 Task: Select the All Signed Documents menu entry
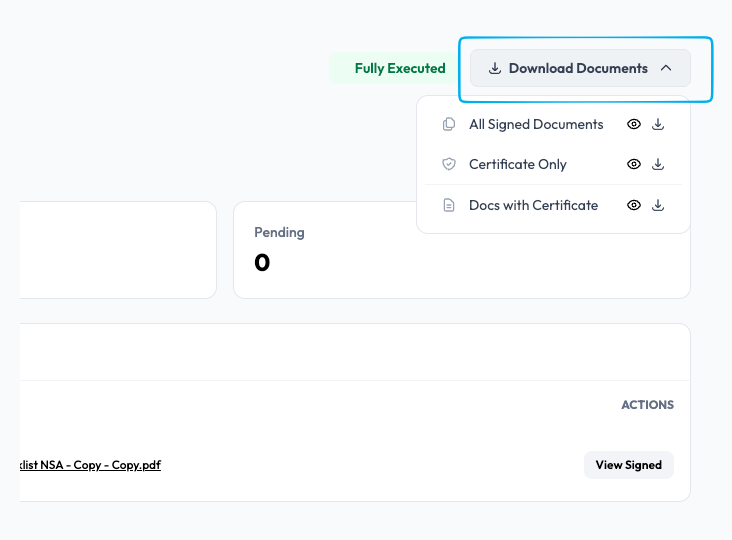pyautogui.click(x=536, y=124)
